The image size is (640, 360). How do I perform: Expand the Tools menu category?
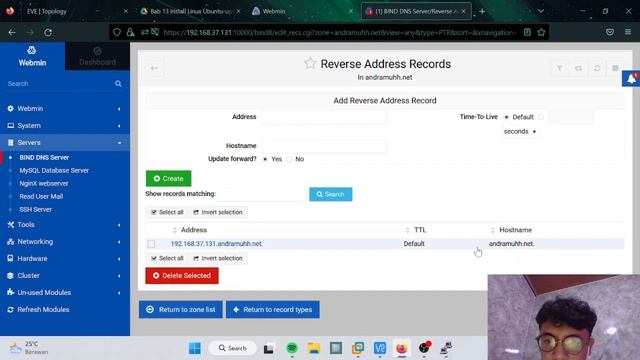coord(65,225)
